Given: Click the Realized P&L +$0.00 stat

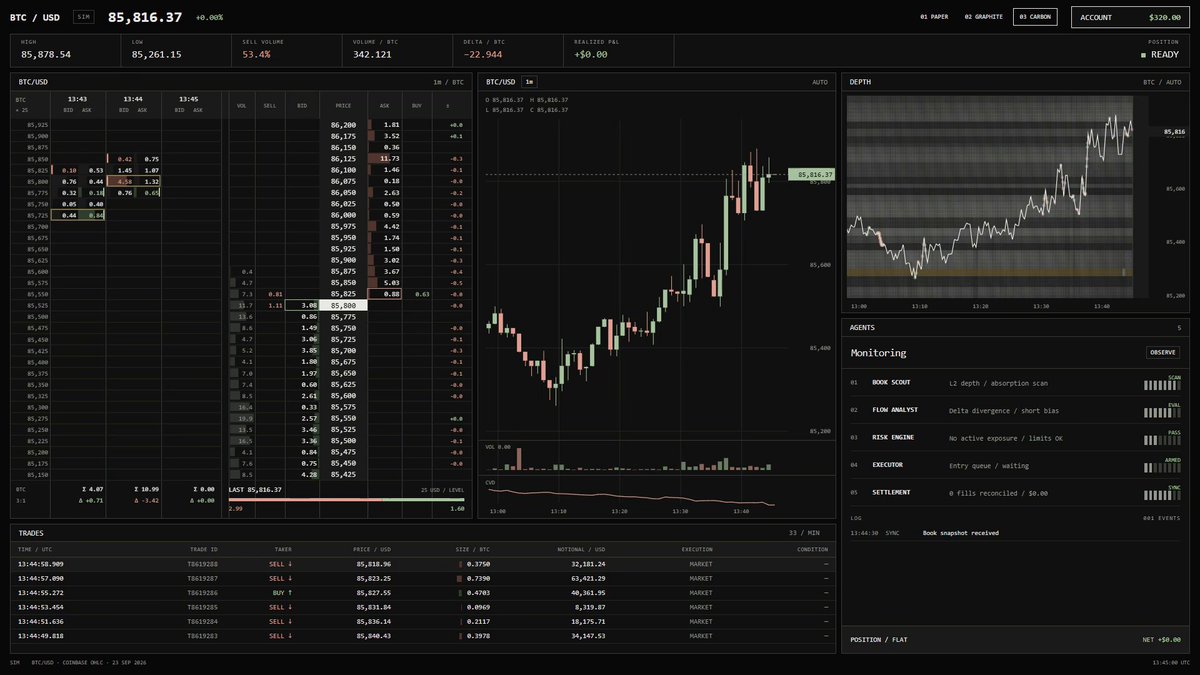Looking at the screenshot, I should coord(619,50).
